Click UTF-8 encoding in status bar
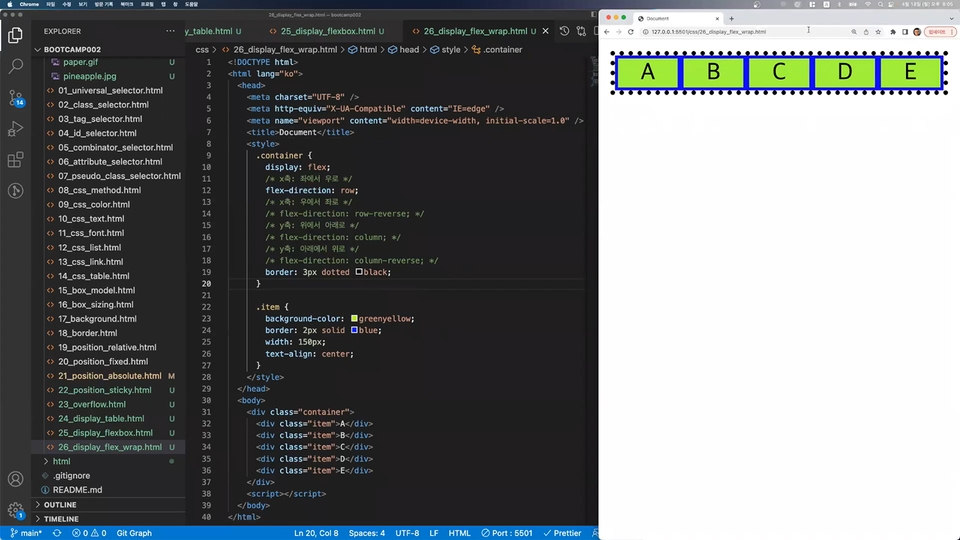The image size is (960, 540). pyautogui.click(x=407, y=533)
